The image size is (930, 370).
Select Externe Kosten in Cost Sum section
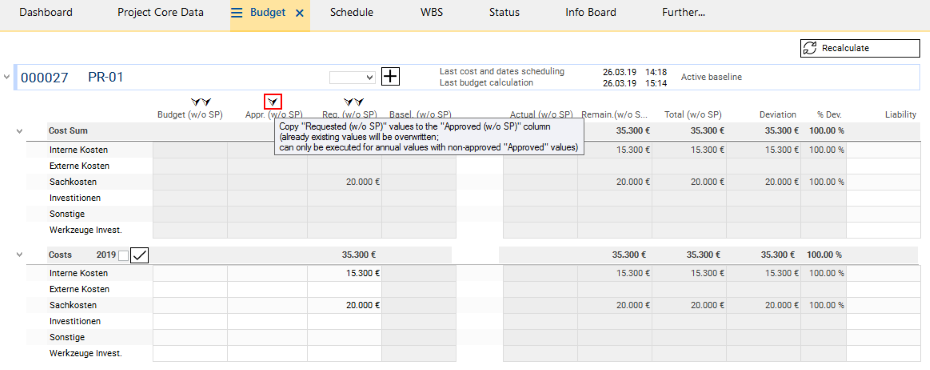pos(79,166)
